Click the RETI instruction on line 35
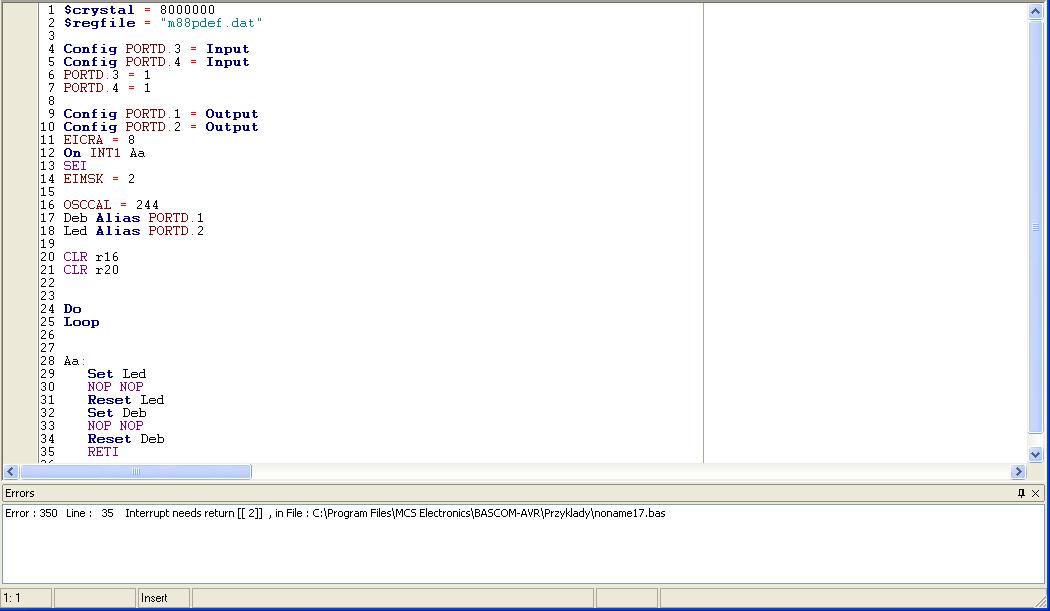Screen dimensions: 1050x611 click(103, 452)
